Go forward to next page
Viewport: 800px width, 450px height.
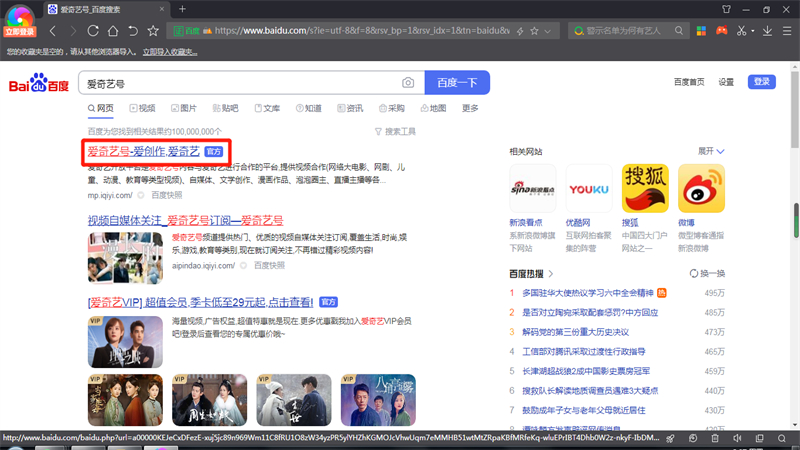73,31
